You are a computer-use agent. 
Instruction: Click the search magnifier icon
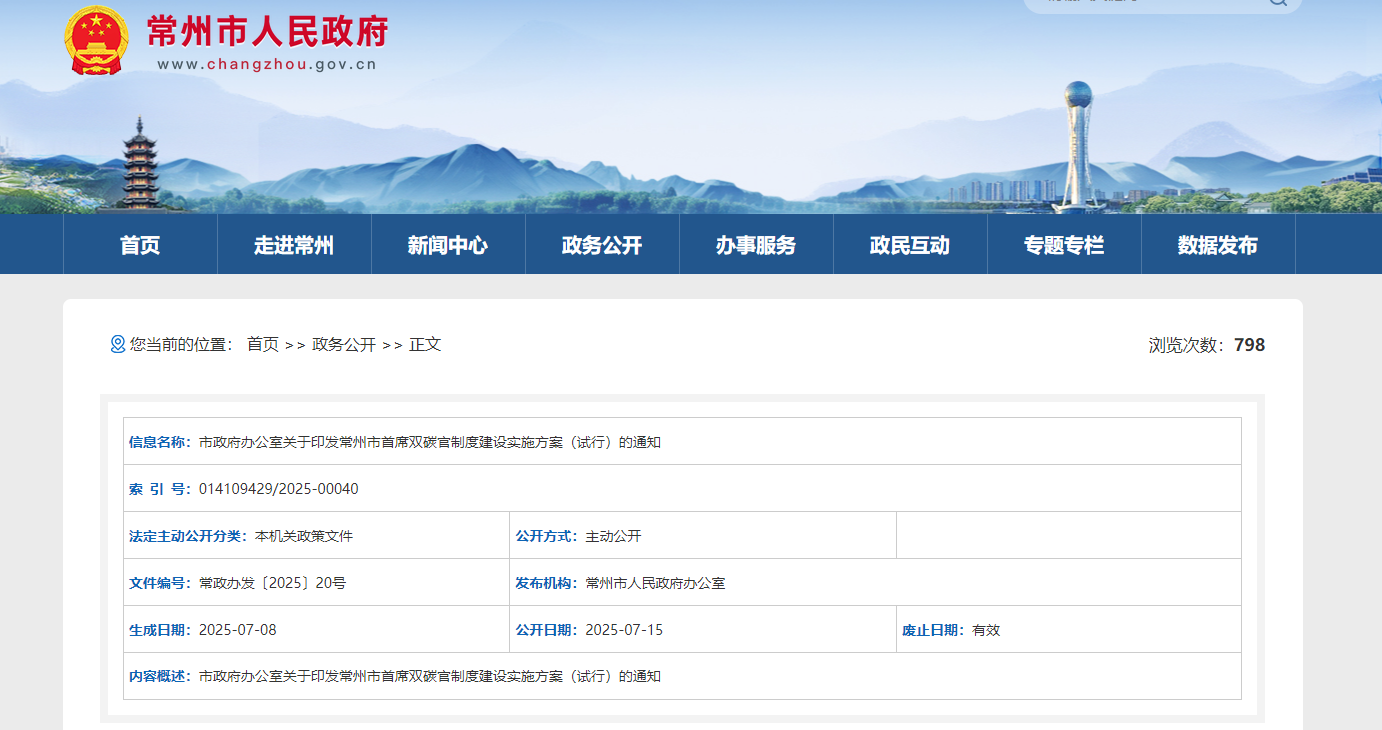(1277, 4)
